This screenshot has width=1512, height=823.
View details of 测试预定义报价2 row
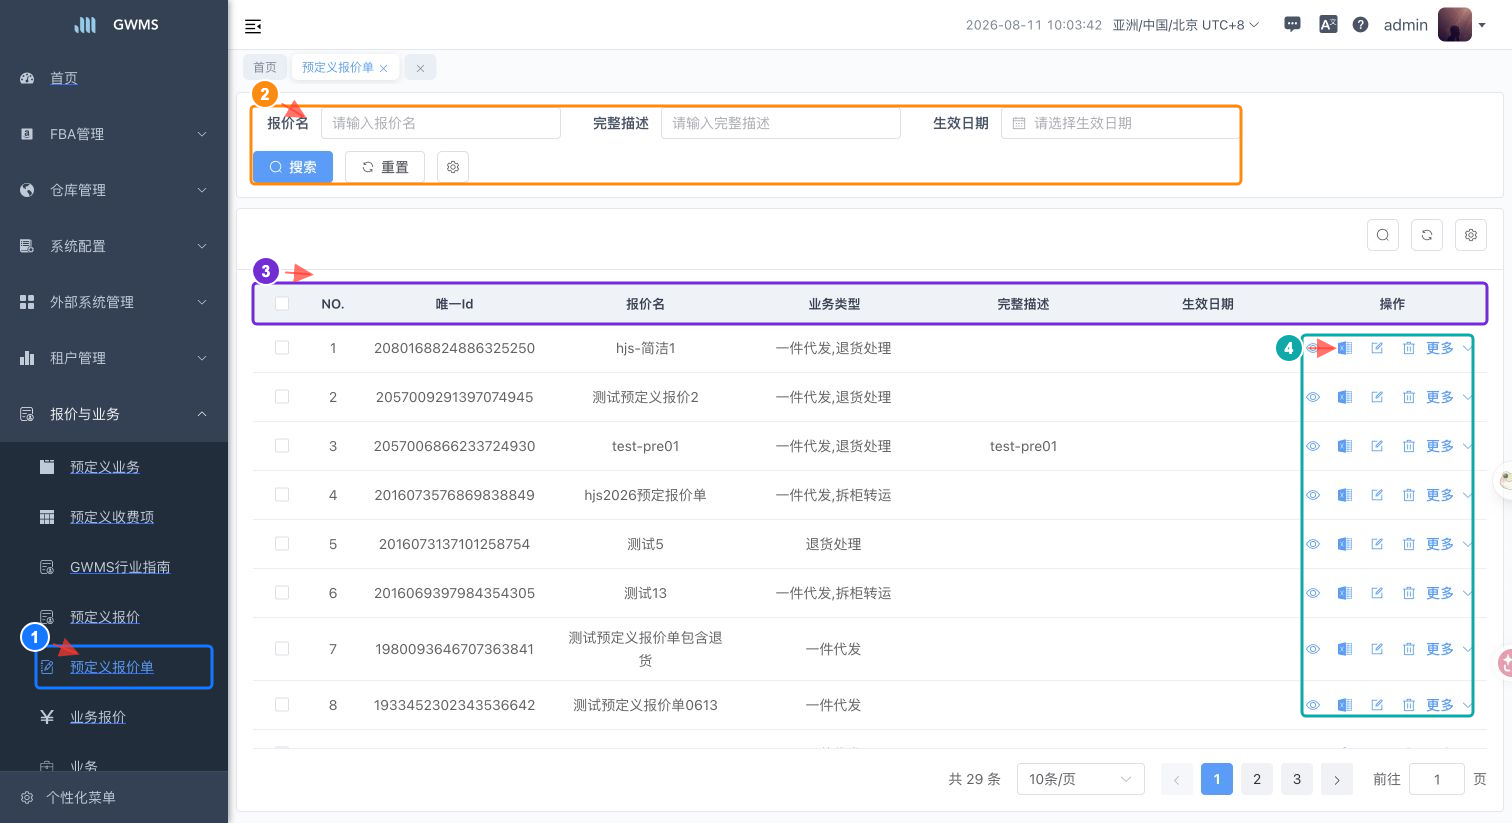1313,397
